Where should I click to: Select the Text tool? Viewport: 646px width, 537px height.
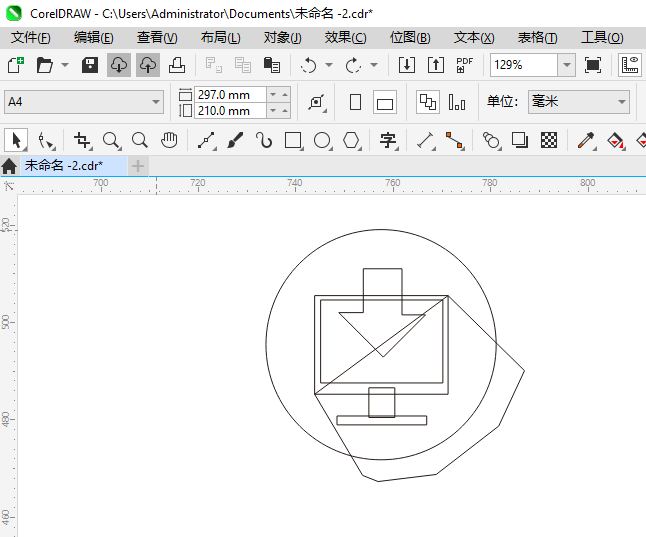[388, 140]
